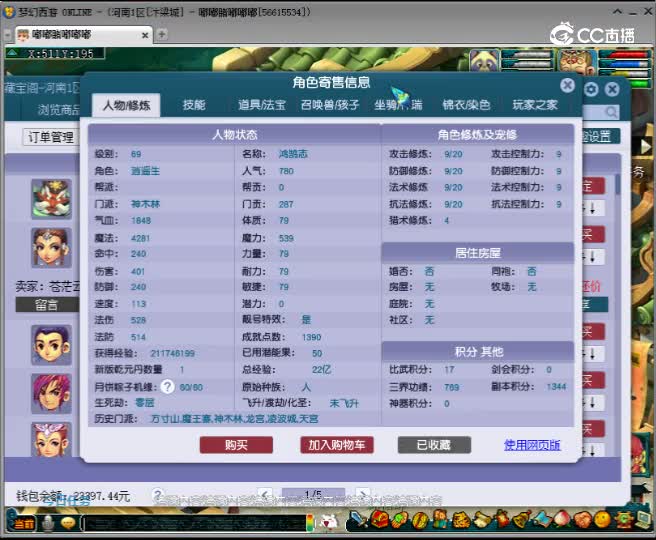Click the panda pet portrait at top
Viewport: 656px width, 540px height.
point(484,62)
